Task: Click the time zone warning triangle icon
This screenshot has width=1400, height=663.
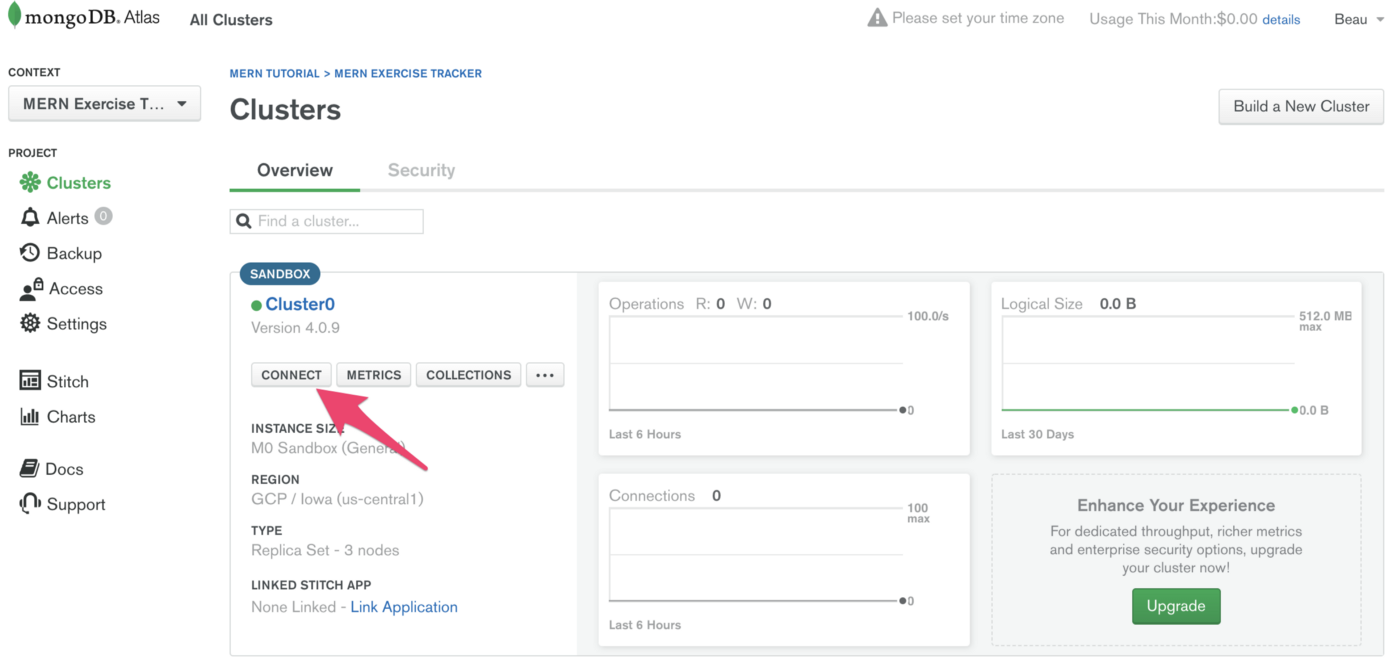Action: coord(877,18)
